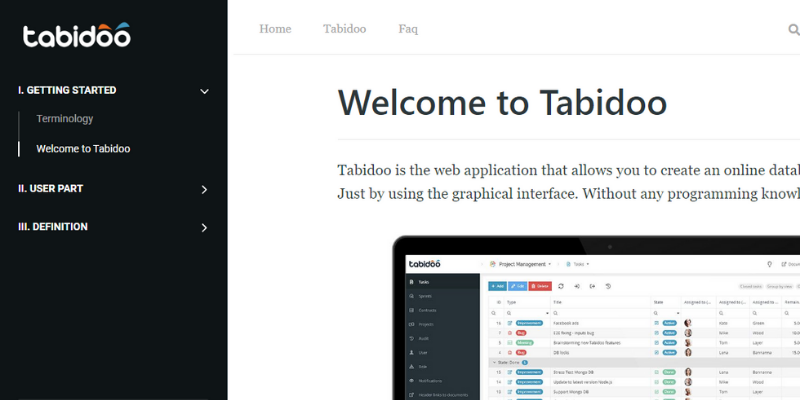This screenshot has width=800, height=400.
Task: Expand the Definition section chevron
Action: (204, 228)
